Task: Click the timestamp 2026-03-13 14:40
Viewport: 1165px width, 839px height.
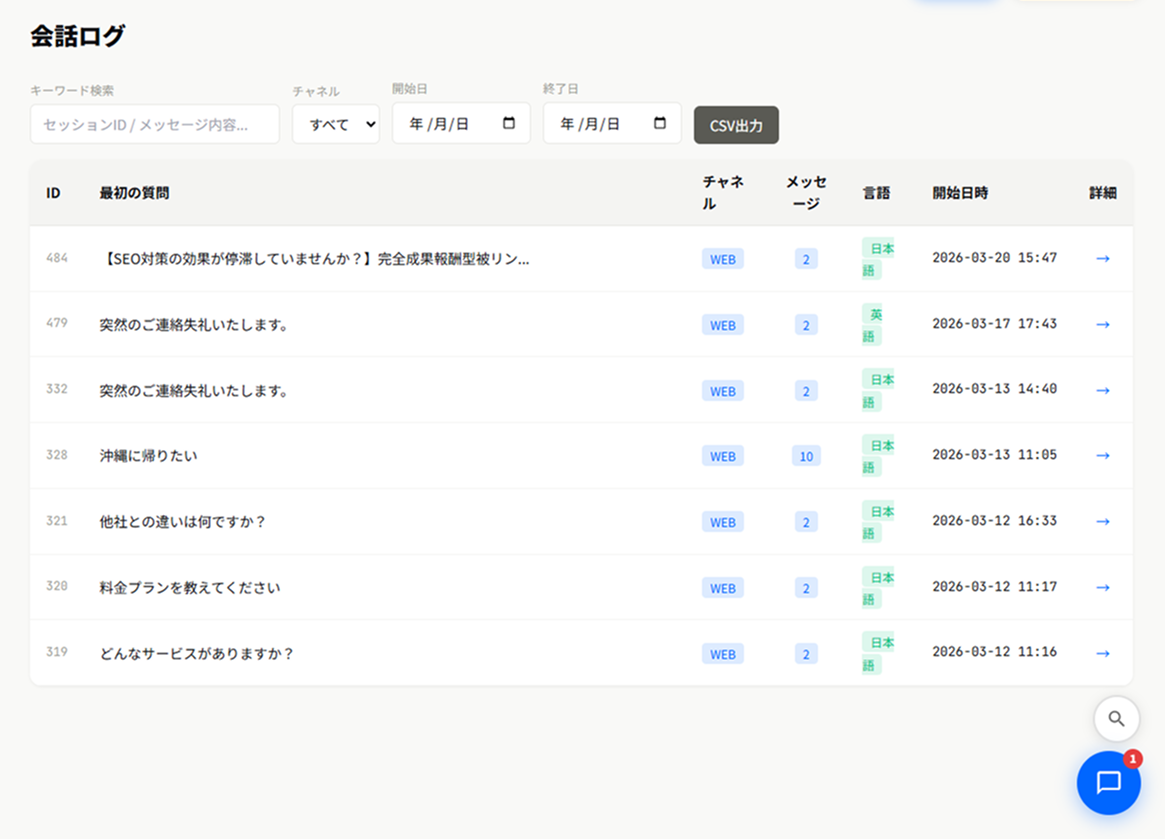Action: point(994,389)
